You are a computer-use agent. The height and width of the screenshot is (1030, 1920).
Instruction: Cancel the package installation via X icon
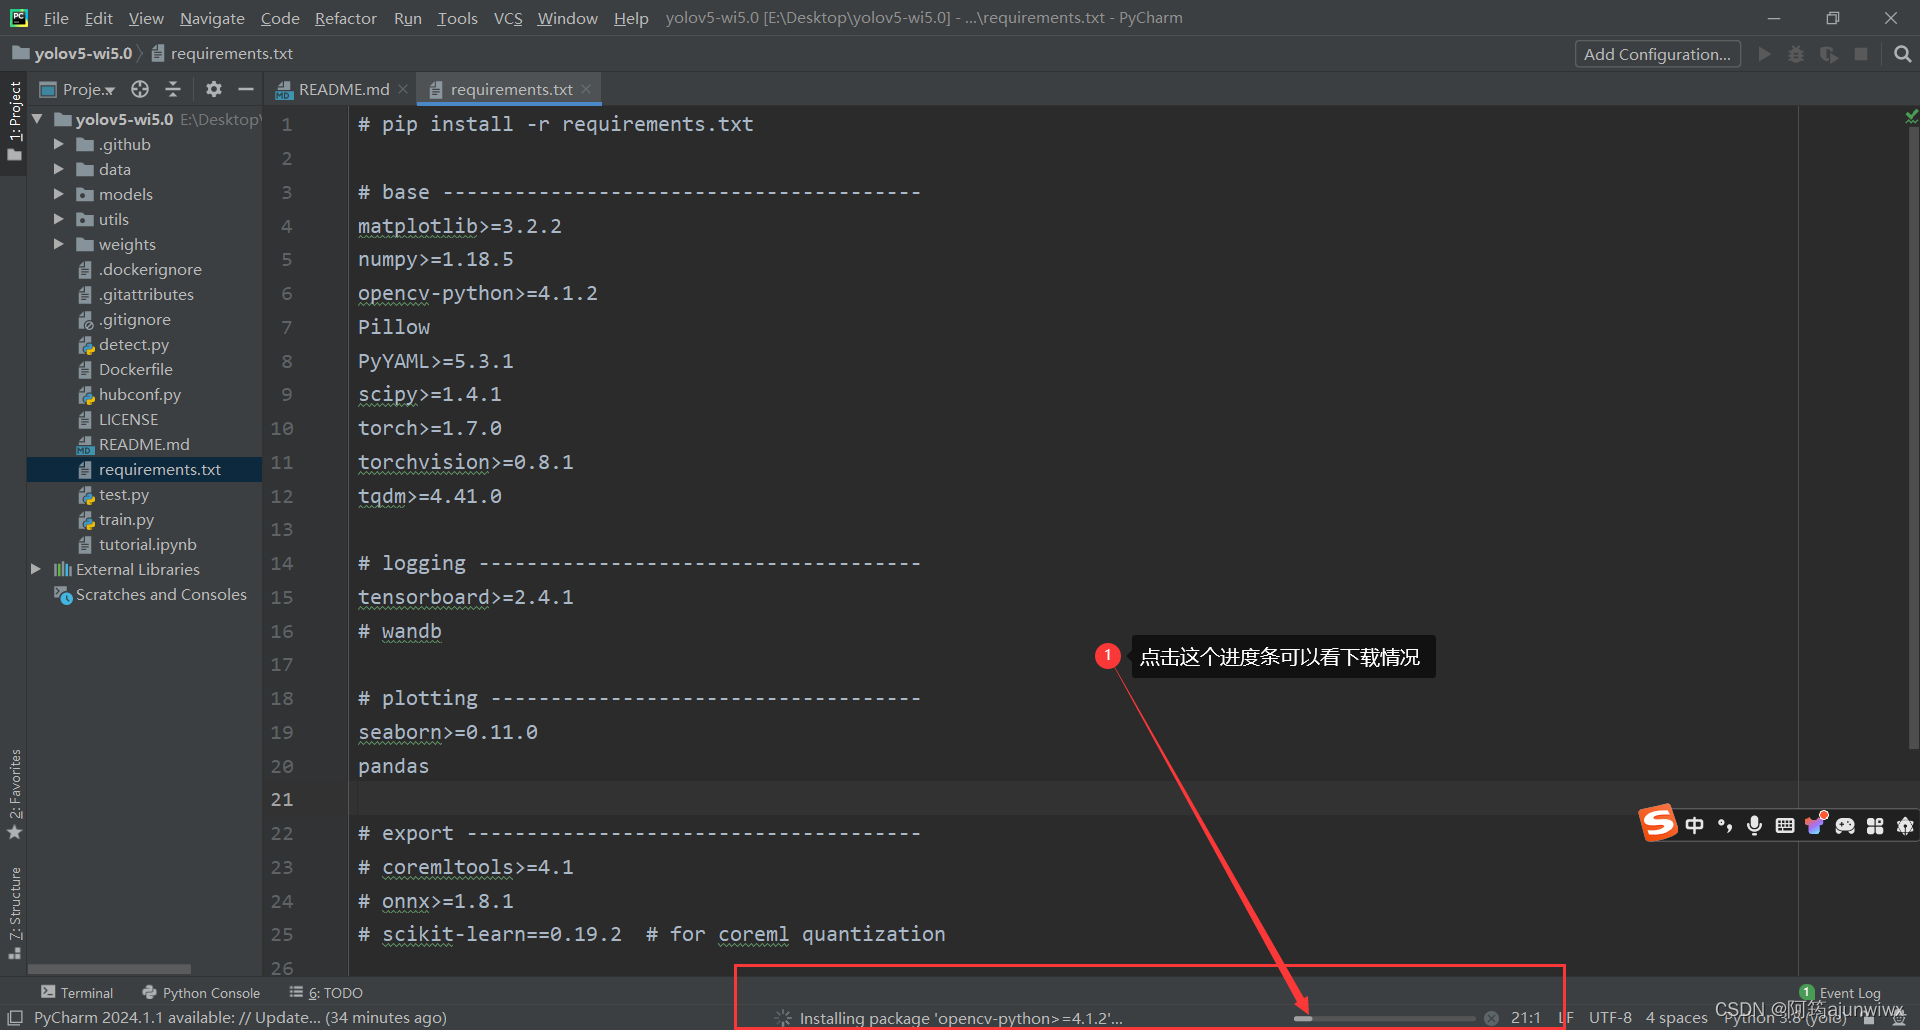(x=1491, y=1018)
